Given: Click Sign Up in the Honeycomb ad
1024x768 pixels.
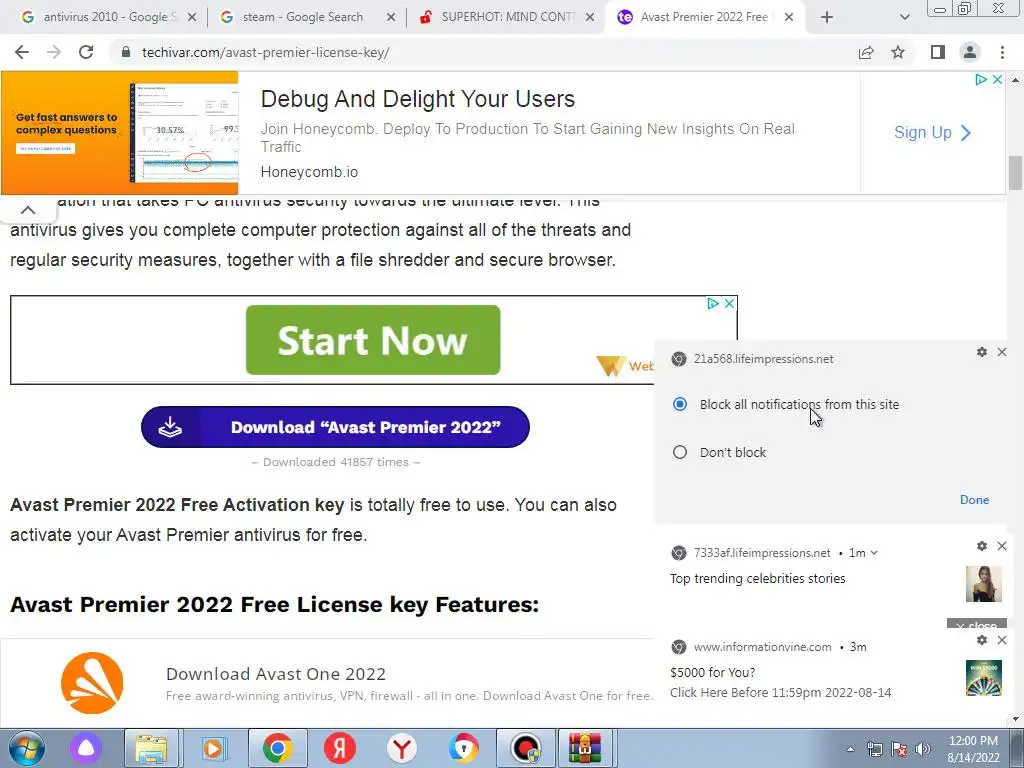Looking at the screenshot, I should [933, 133].
